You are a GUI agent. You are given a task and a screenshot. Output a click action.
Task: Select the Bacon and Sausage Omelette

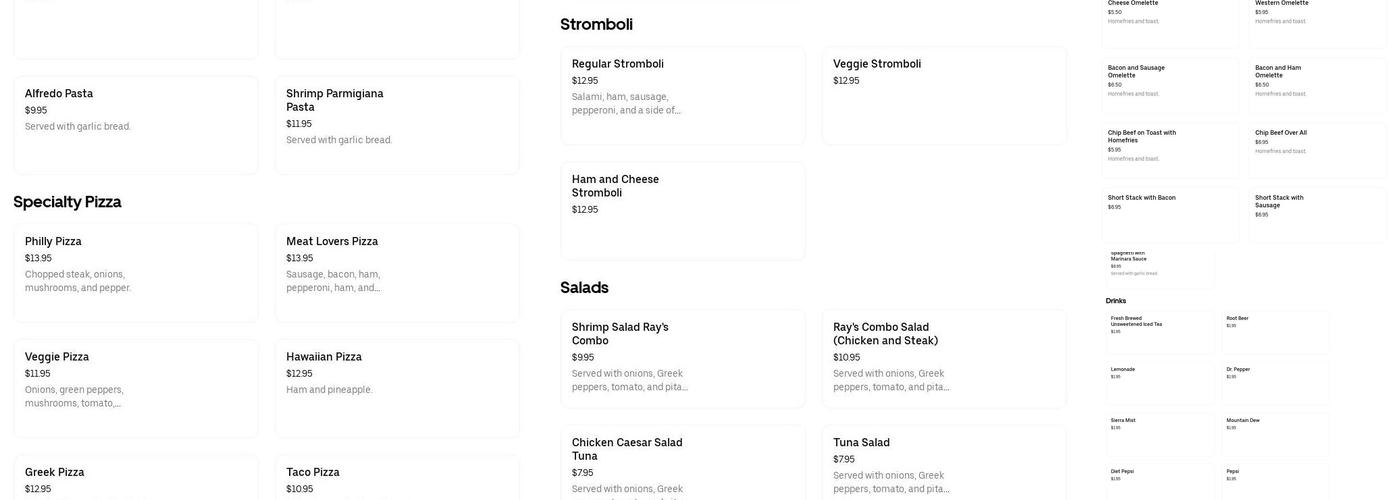pyautogui.click(x=1170, y=83)
